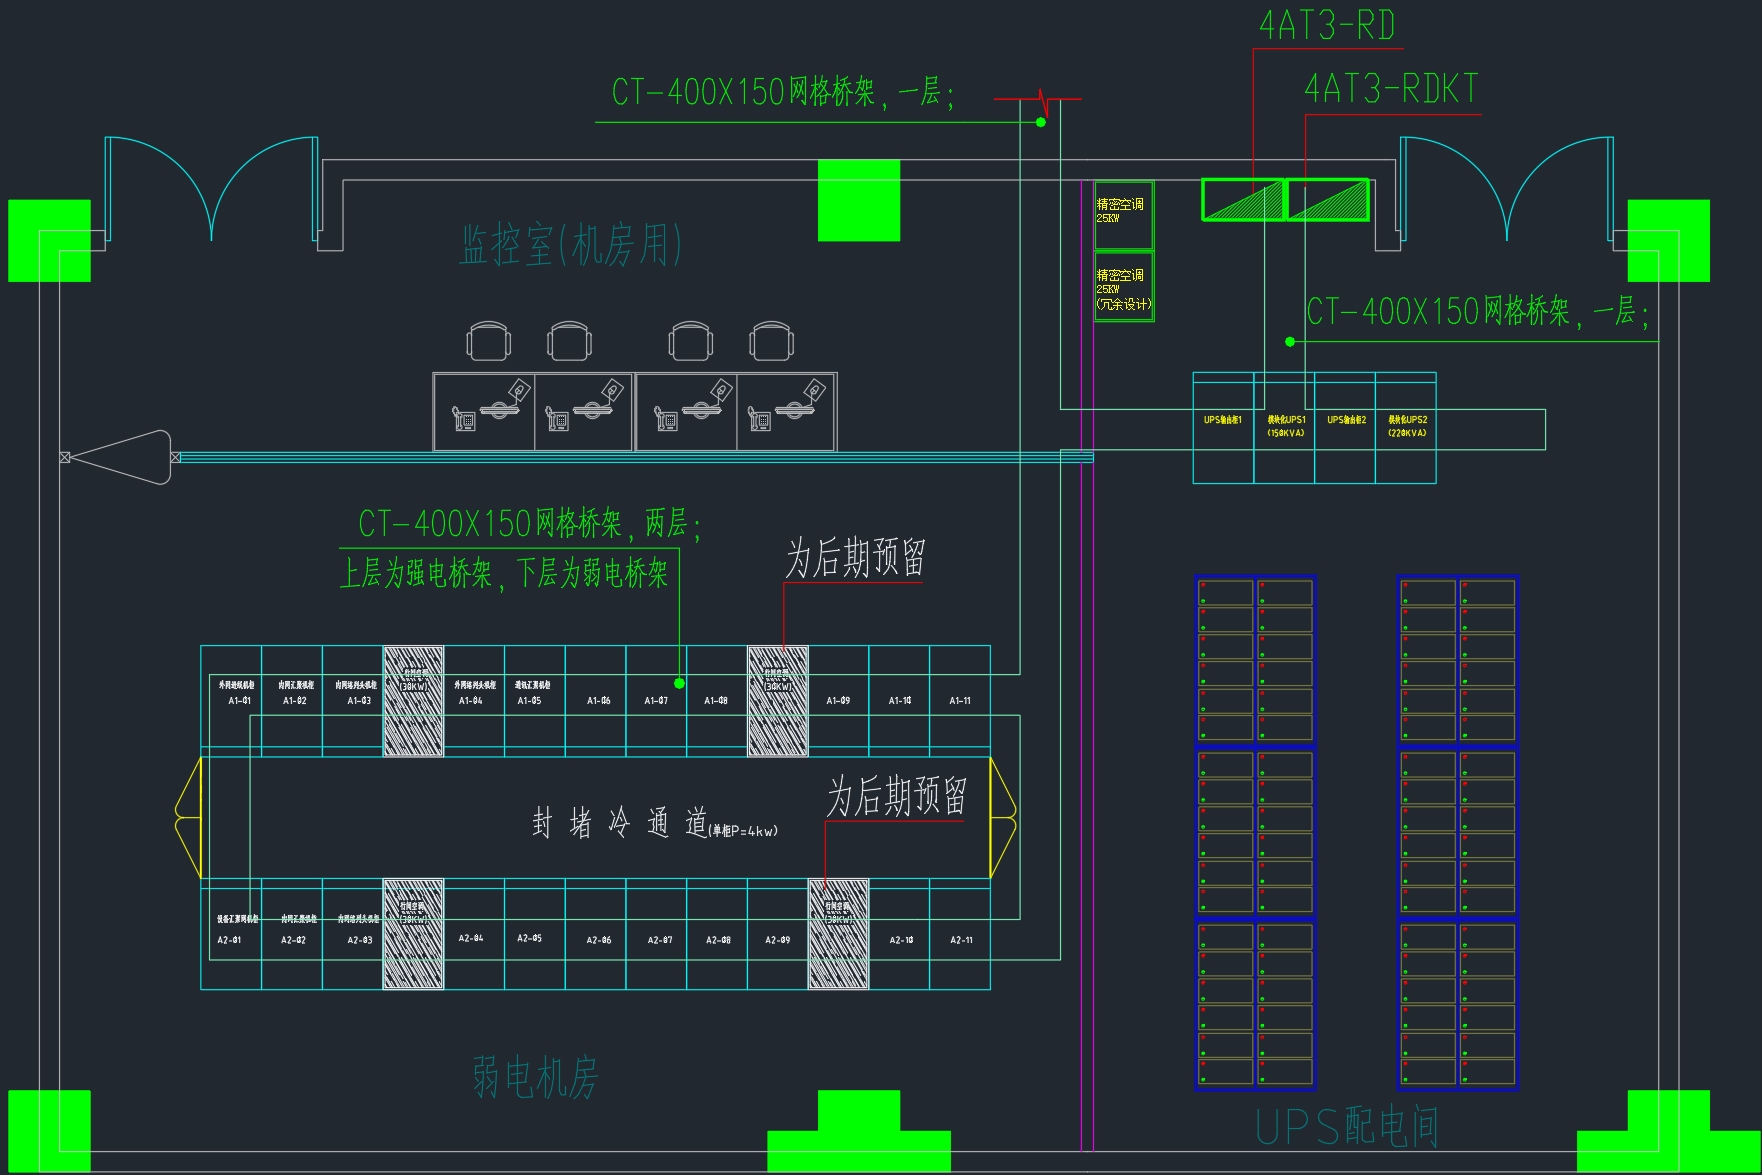Select the leftmost operator chair symbol
This screenshot has width=1762, height=1175.
pyautogui.click(x=488, y=341)
